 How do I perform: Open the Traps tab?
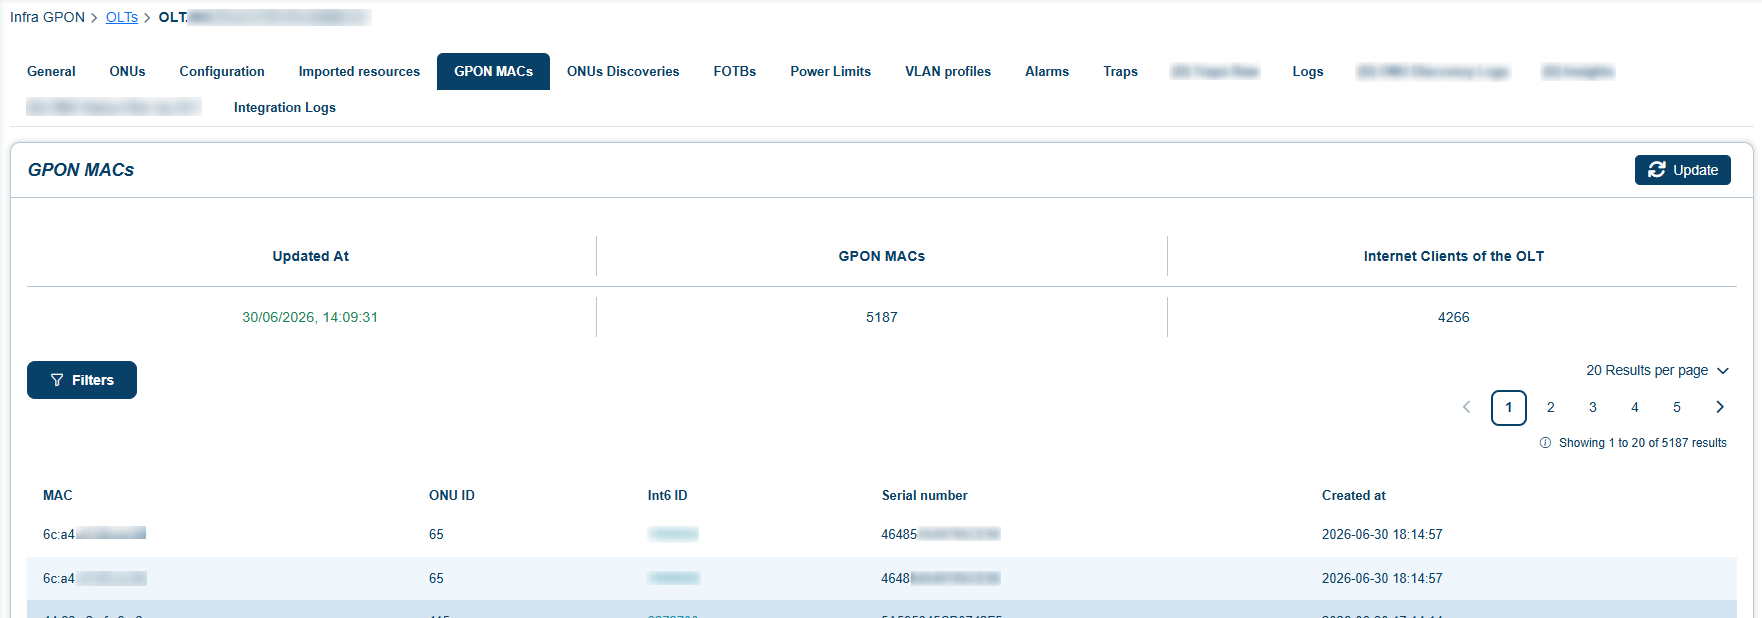pyautogui.click(x=1121, y=71)
